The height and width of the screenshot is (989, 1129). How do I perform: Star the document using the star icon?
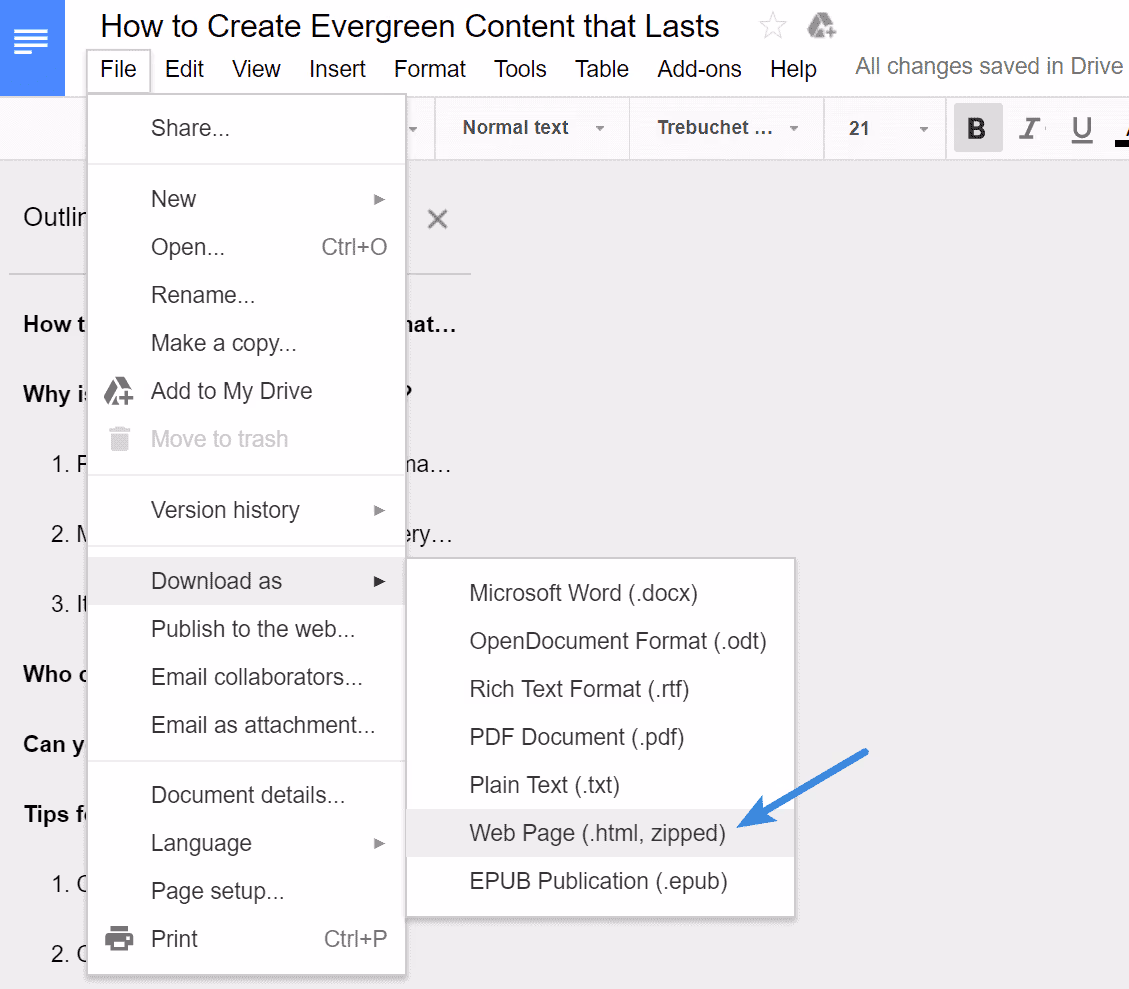771,24
